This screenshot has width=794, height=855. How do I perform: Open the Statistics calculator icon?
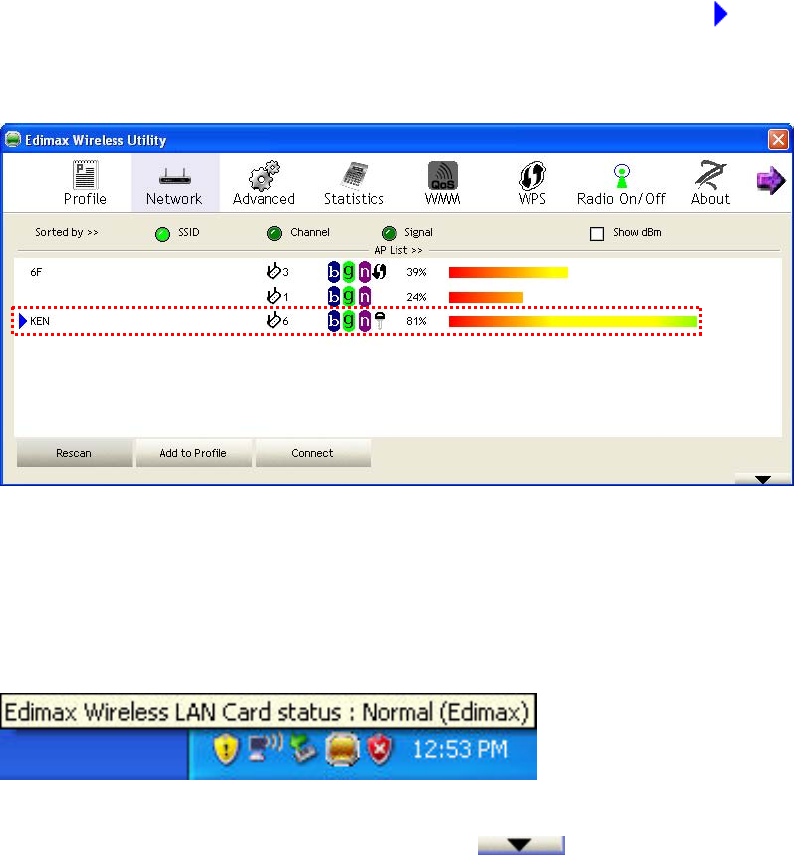354,176
